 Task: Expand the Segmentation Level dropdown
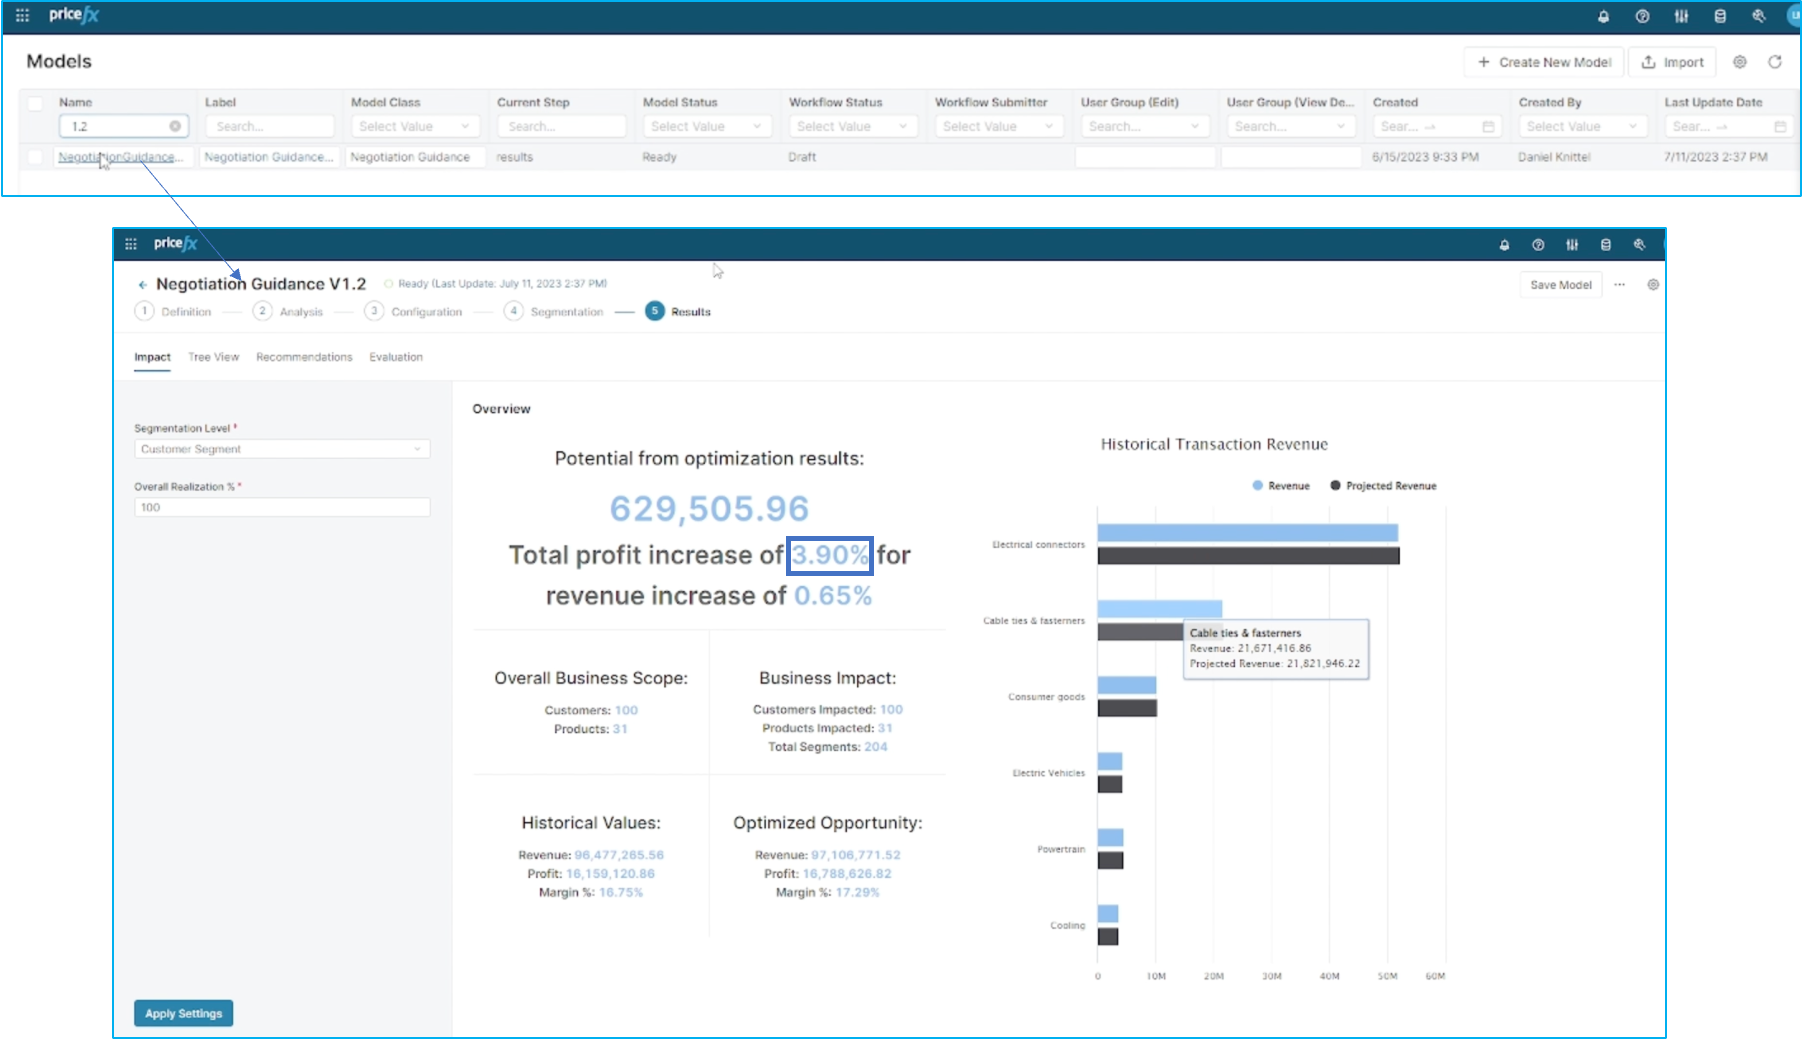click(x=282, y=449)
